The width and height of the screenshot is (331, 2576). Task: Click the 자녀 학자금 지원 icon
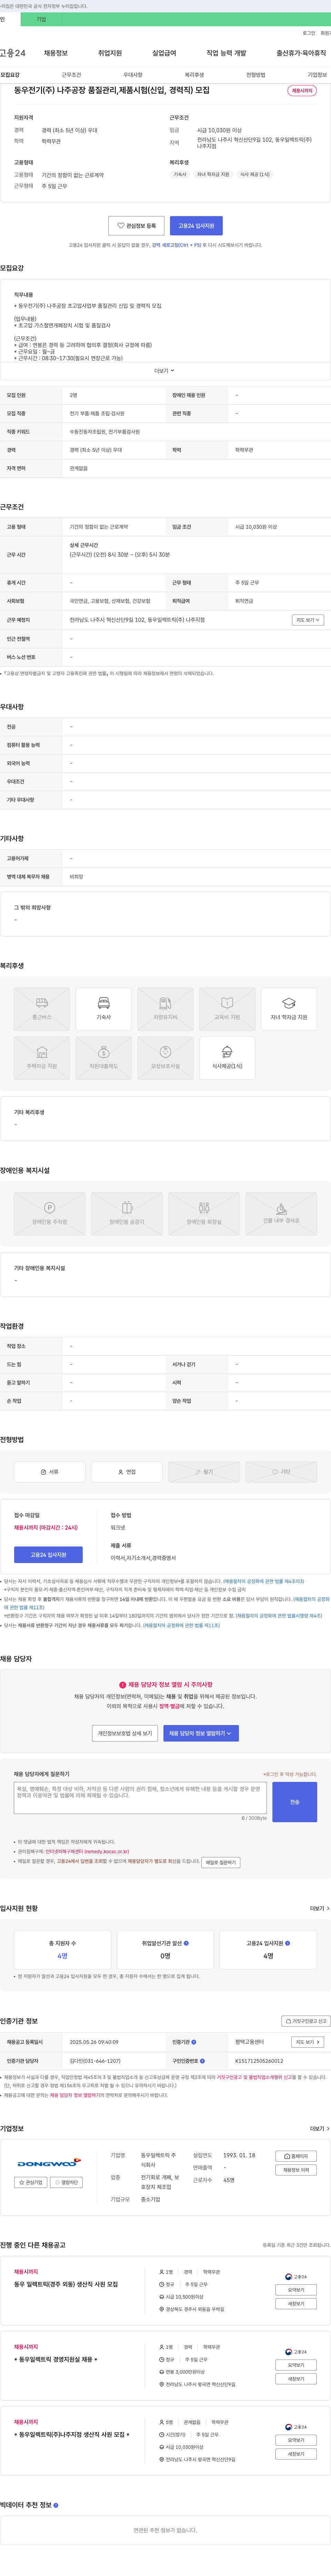click(289, 1009)
